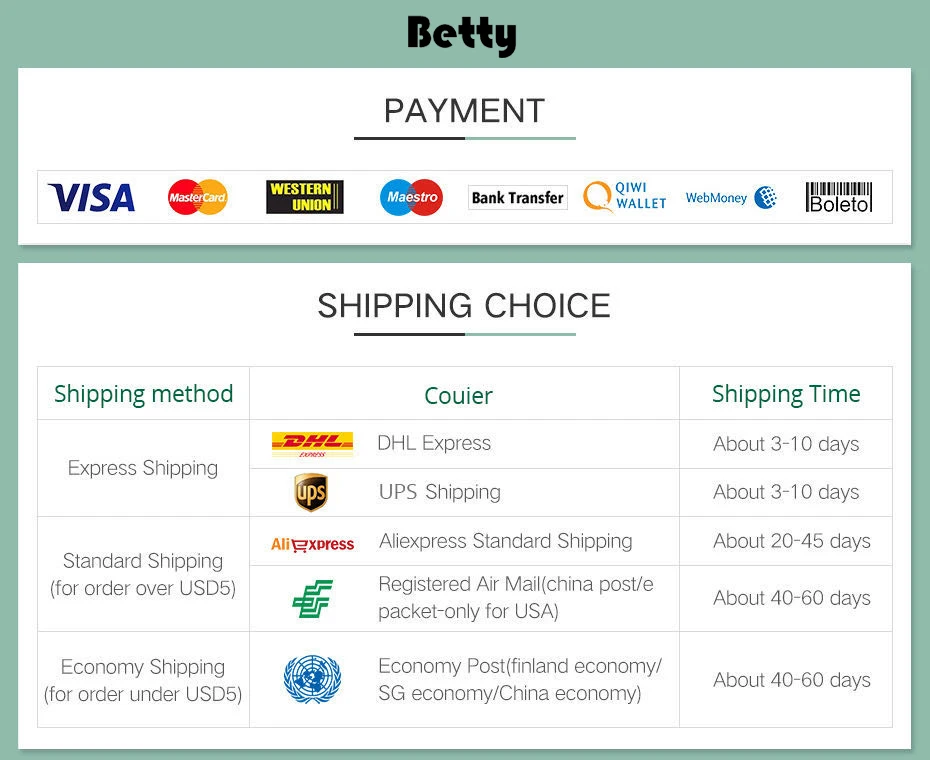930x760 pixels.
Task: Click the WebMoney logo
Action: click(731, 198)
